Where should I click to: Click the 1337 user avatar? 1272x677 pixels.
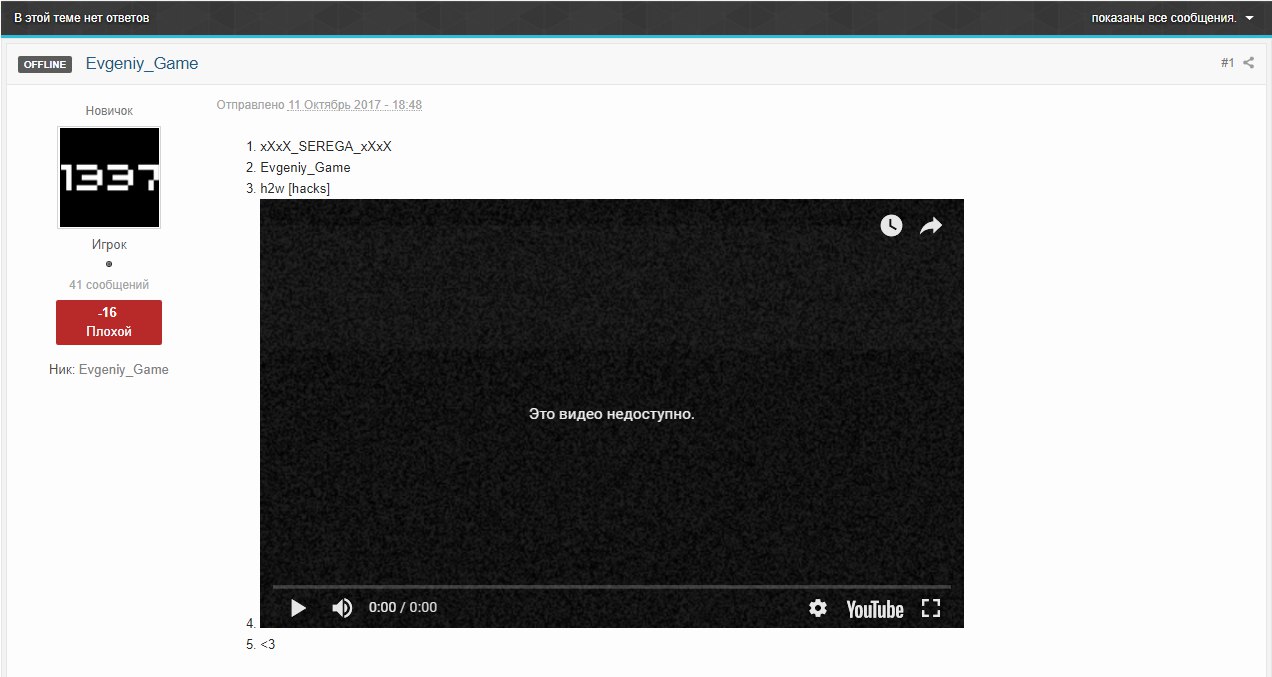109,177
